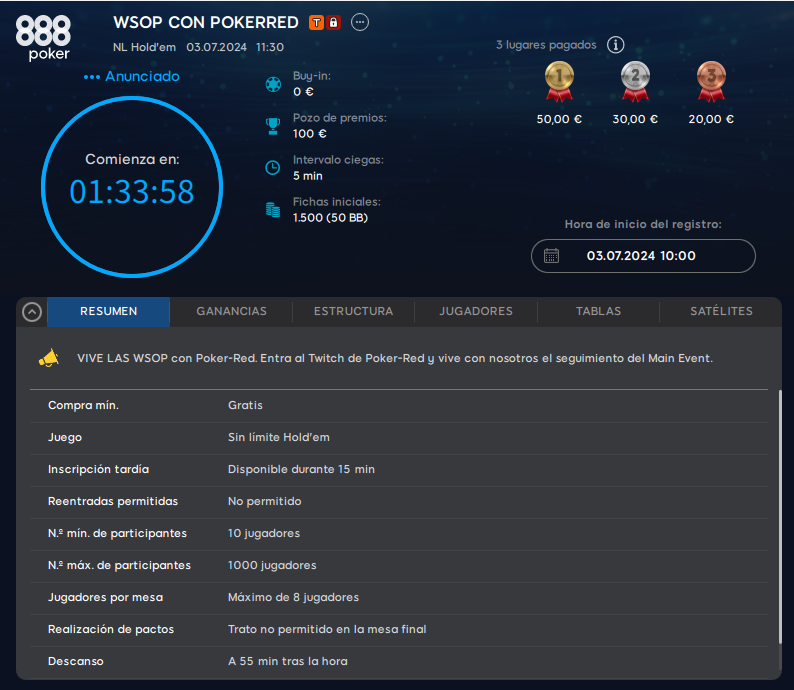Click the header date 03.07.2024
794x690 pixels.
(216, 48)
